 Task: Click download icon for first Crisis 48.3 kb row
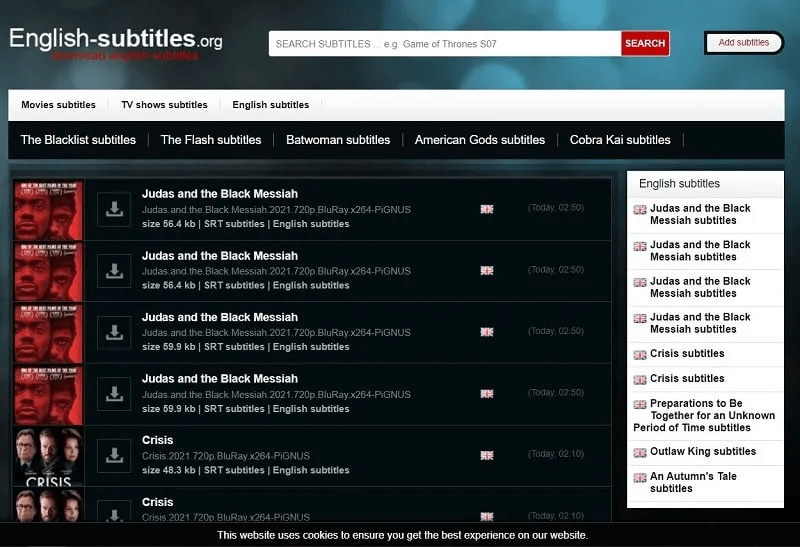tap(114, 455)
